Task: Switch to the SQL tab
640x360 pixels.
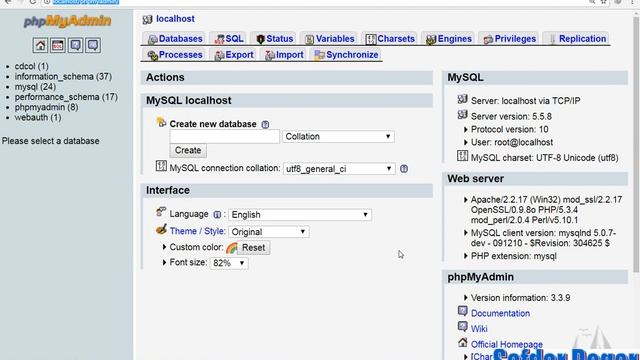Action: point(229,39)
